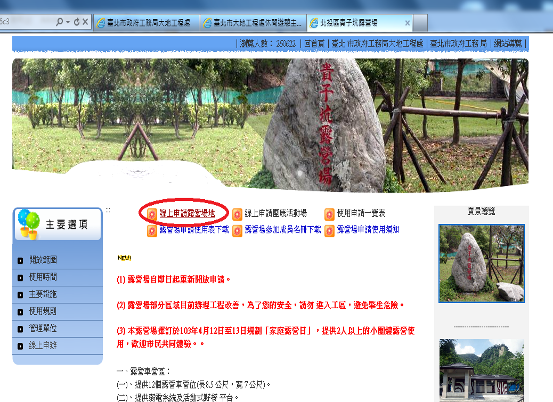The height and width of the screenshot is (402, 553).
Task: Select 主要設施 in the left sidebar menu
Action: point(57,294)
